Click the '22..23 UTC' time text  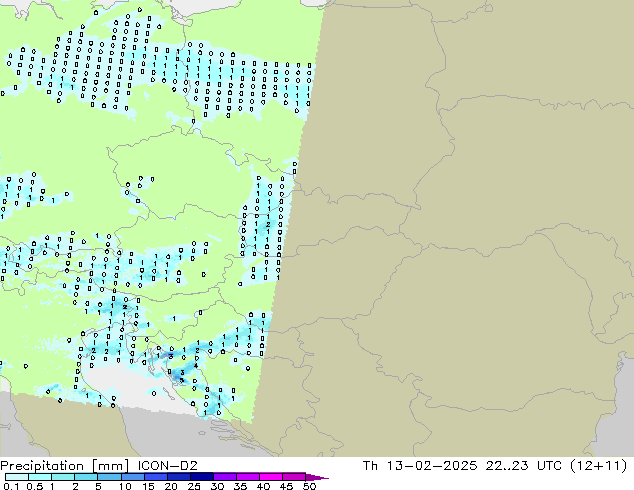524,466
